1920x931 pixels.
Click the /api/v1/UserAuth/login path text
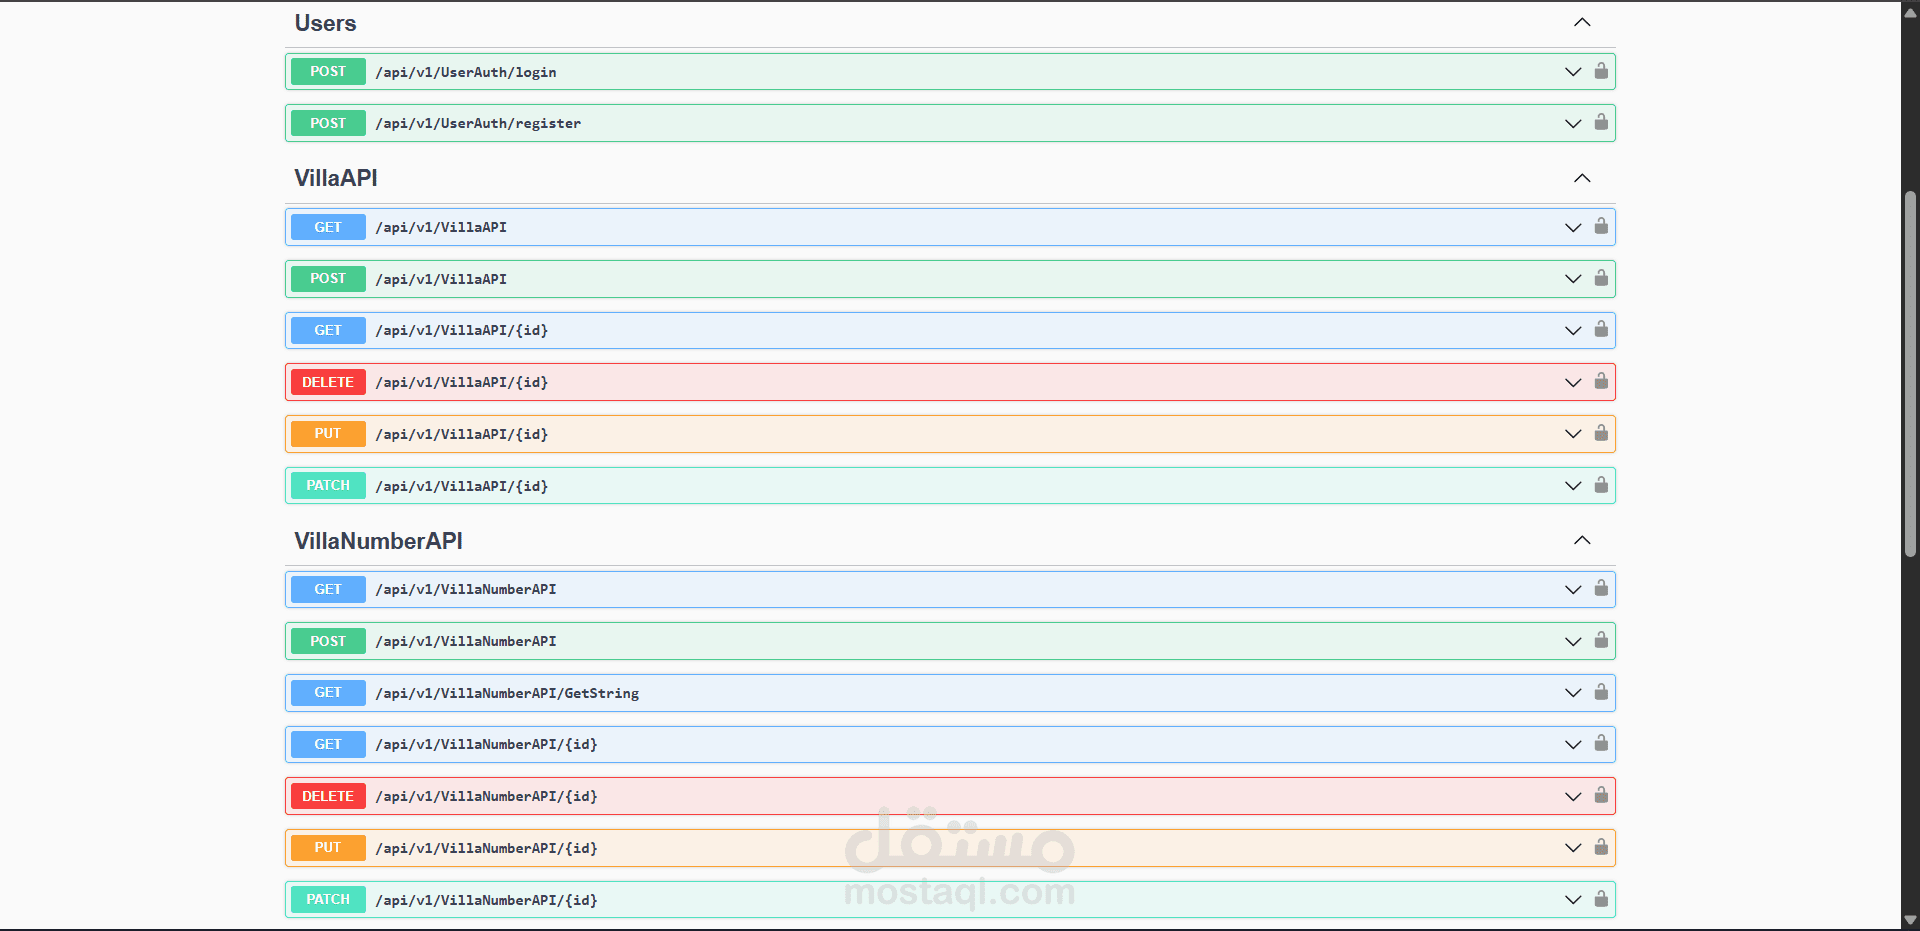tap(466, 72)
